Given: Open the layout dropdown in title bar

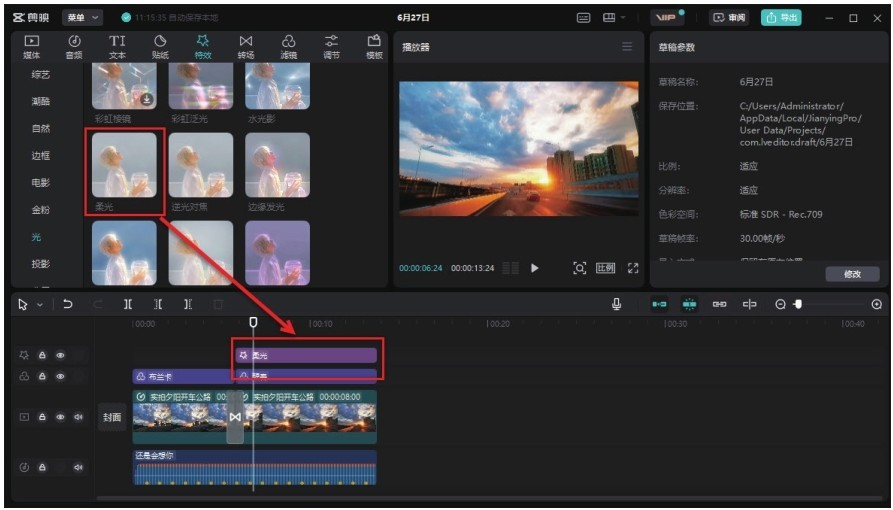Looking at the screenshot, I should click(x=614, y=18).
